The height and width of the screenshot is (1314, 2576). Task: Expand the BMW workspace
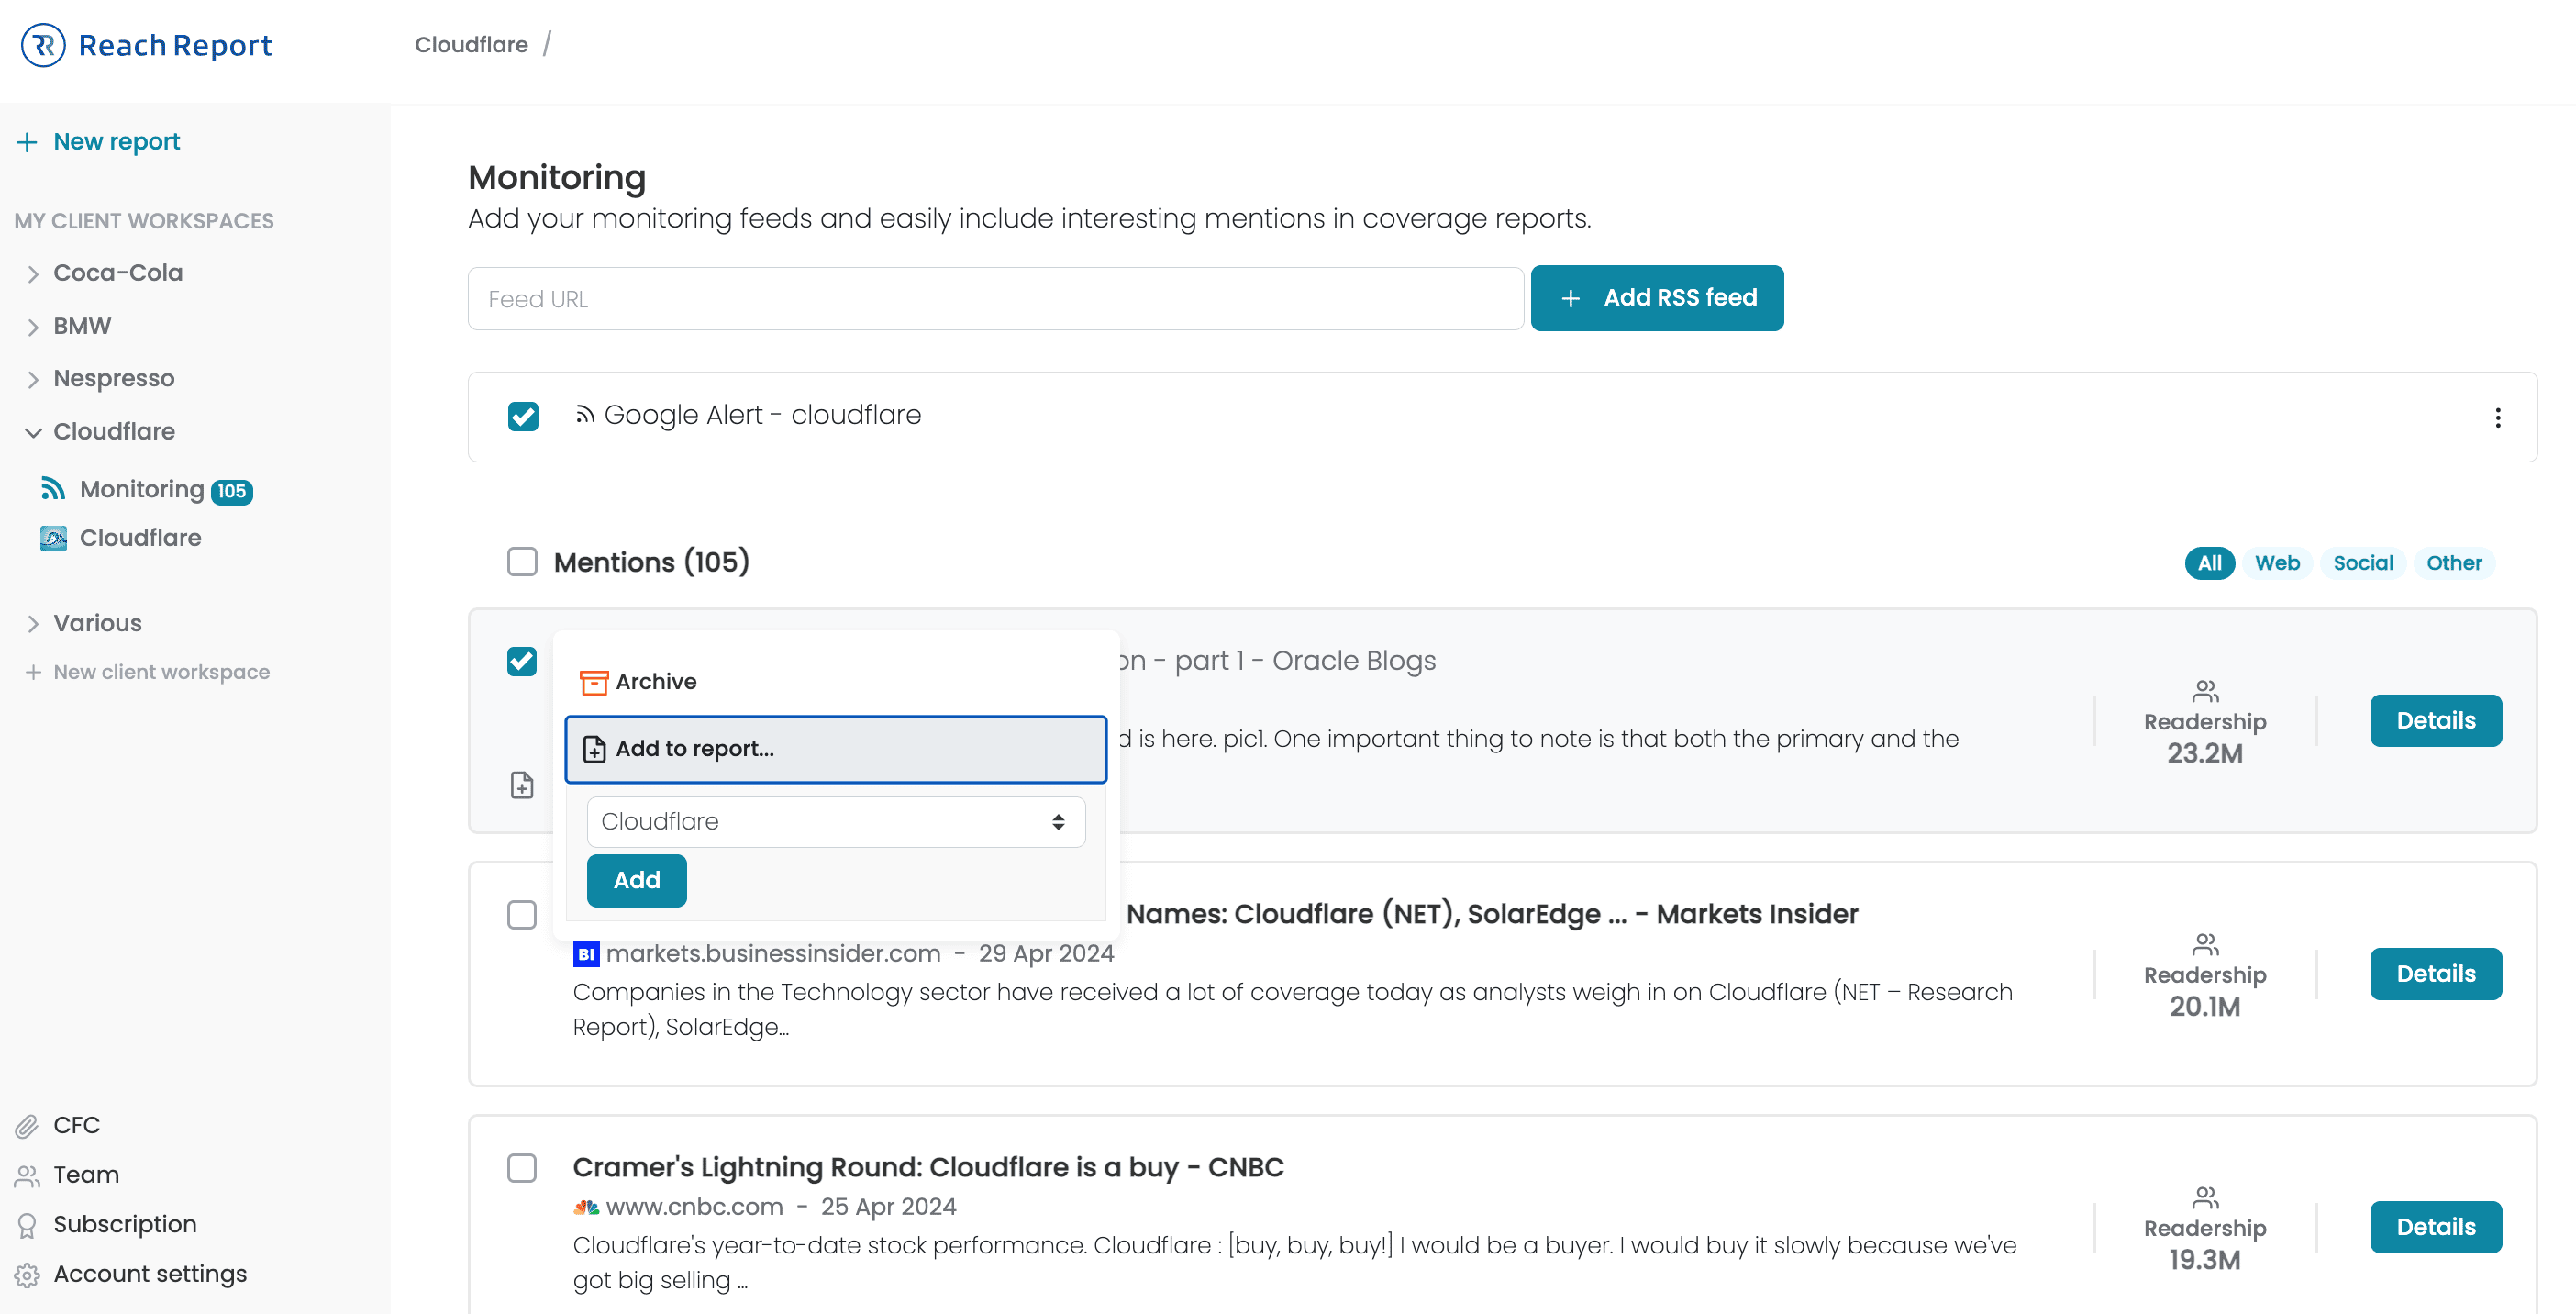point(33,327)
